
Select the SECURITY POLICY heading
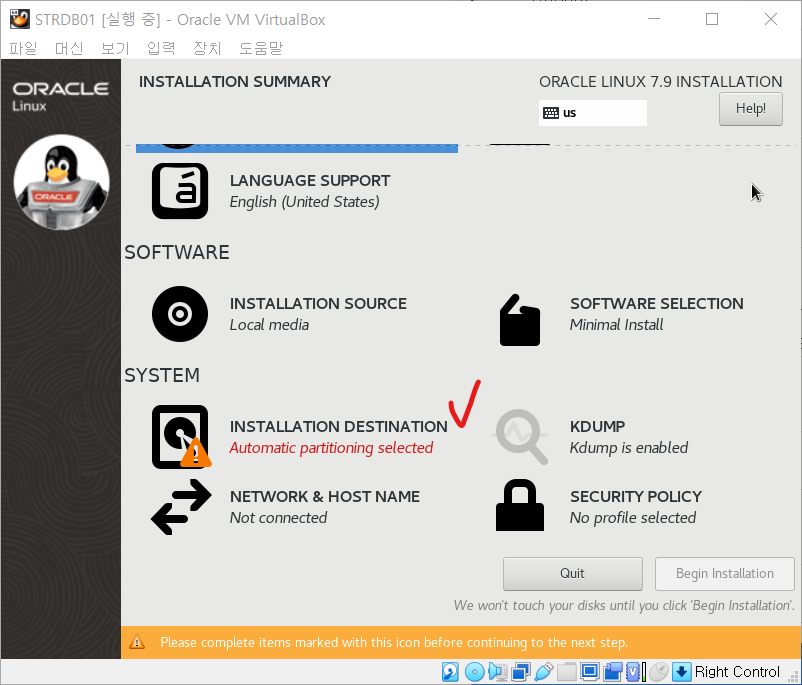(x=636, y=496)
